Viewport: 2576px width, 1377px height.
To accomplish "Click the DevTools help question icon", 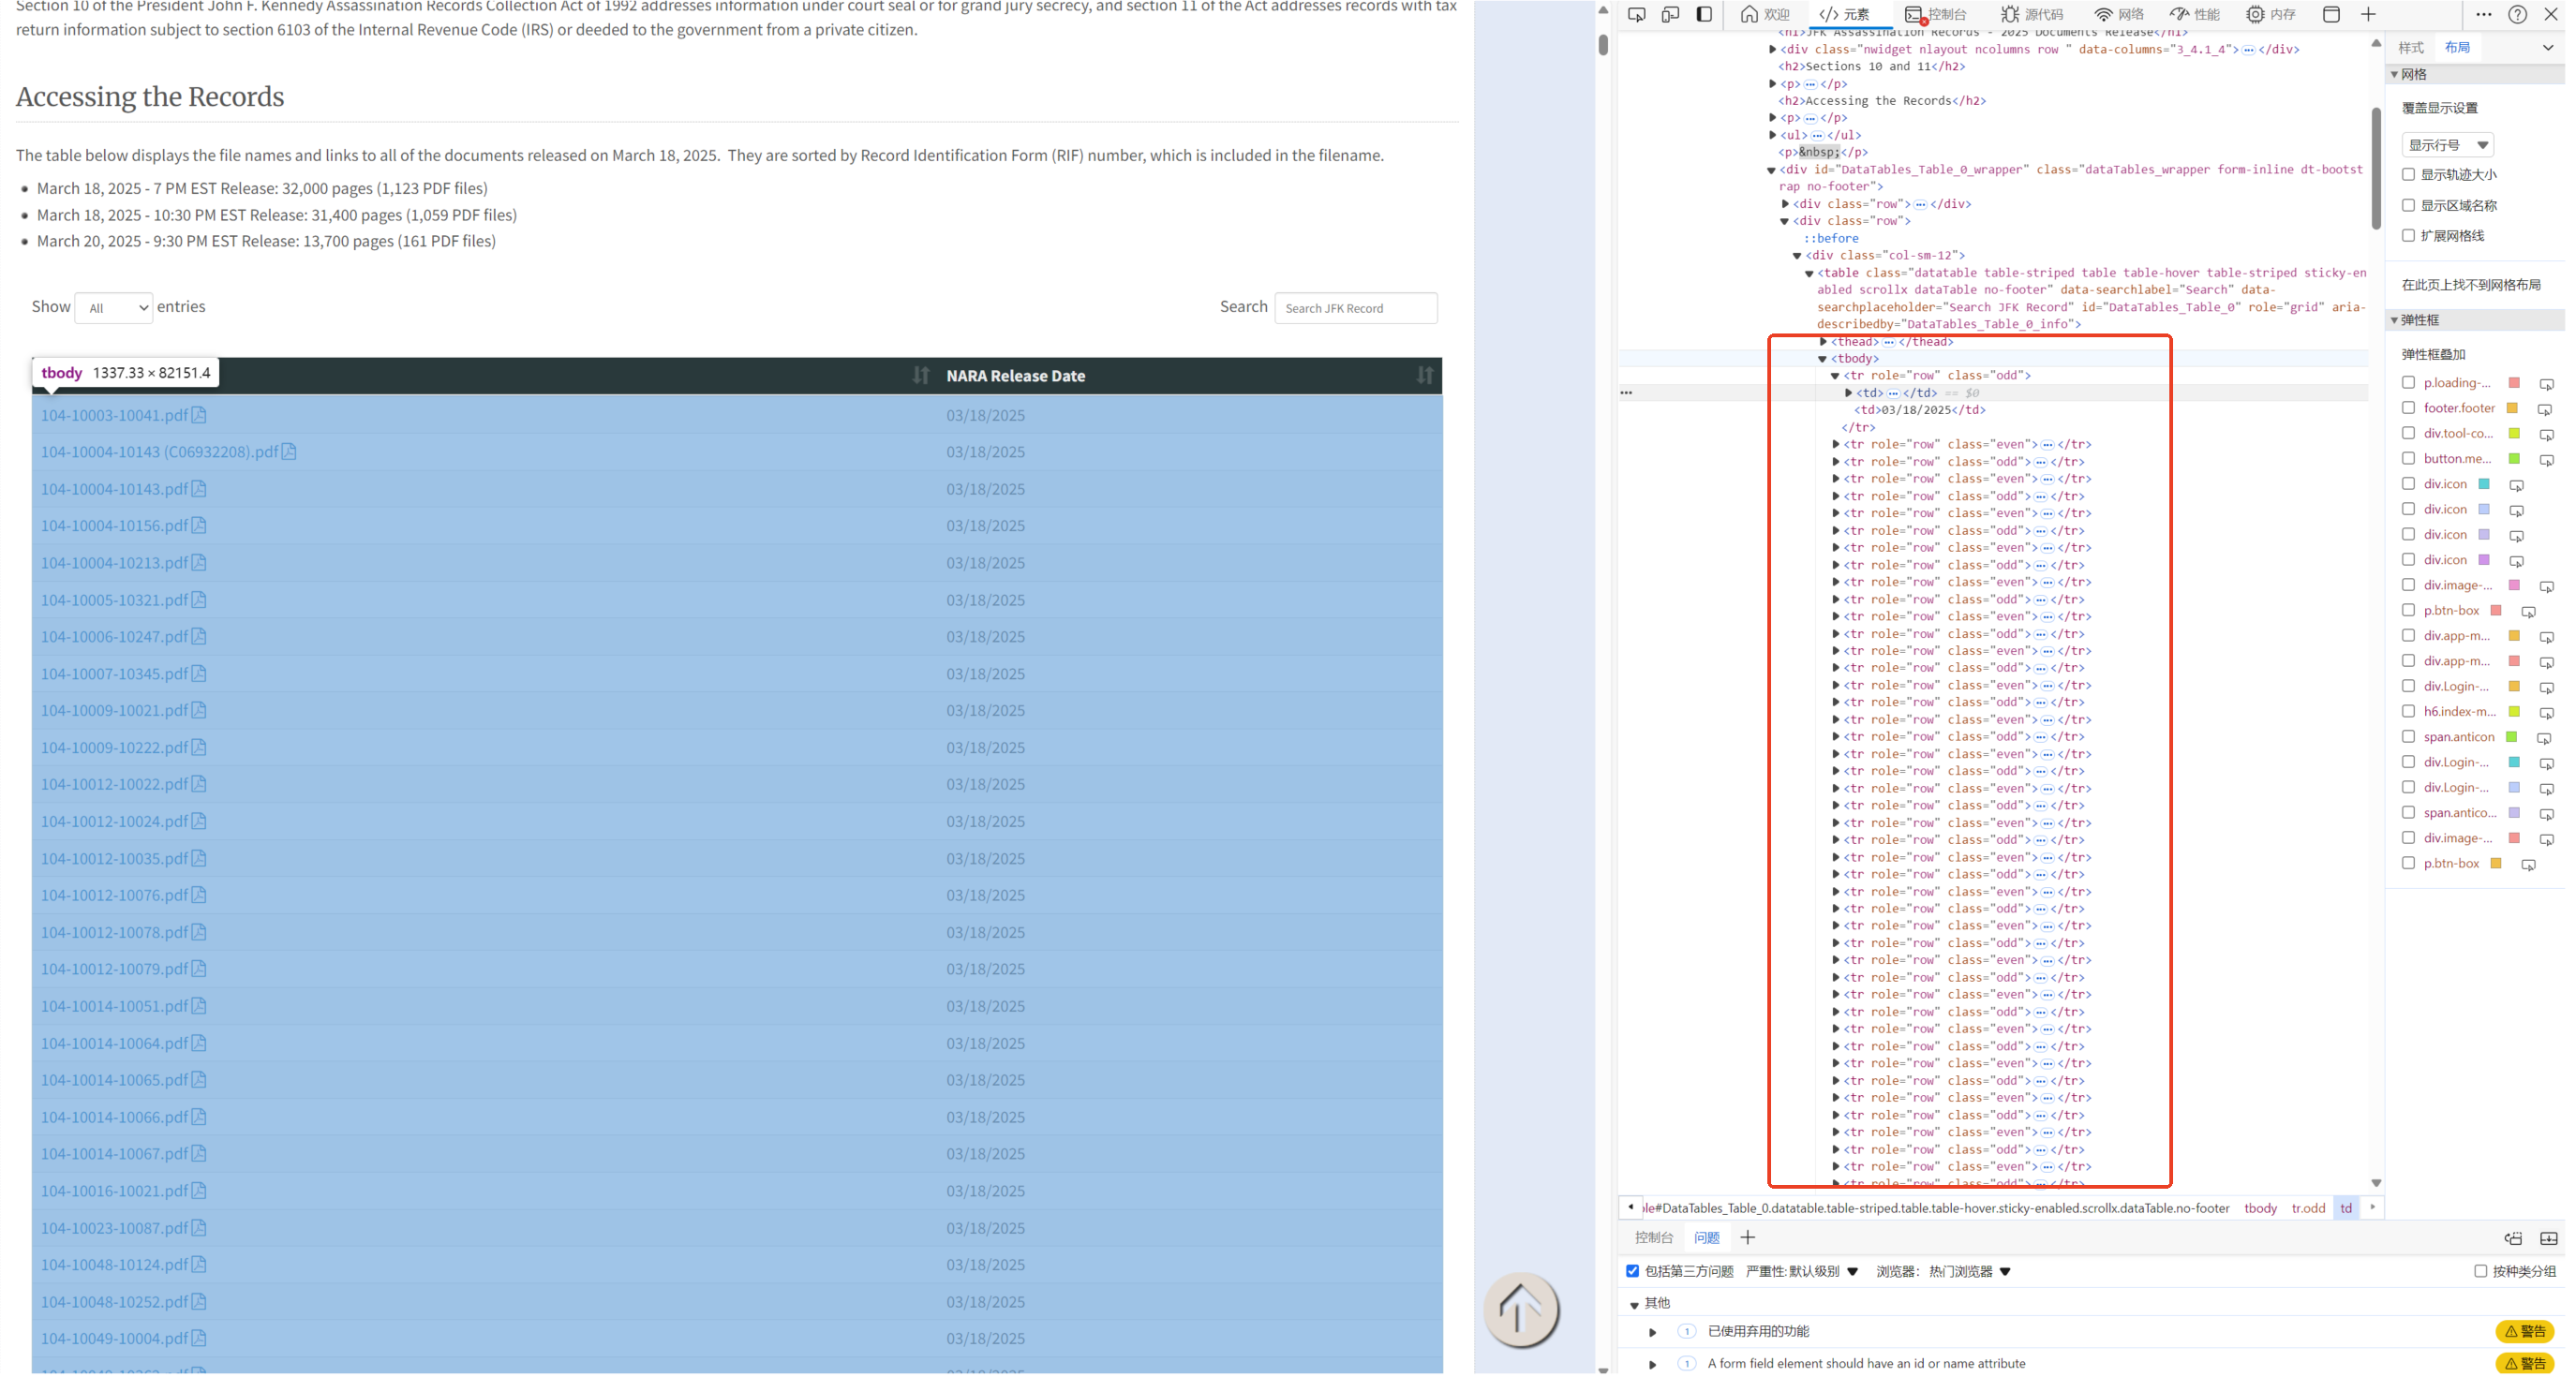I will (2517, 14).
